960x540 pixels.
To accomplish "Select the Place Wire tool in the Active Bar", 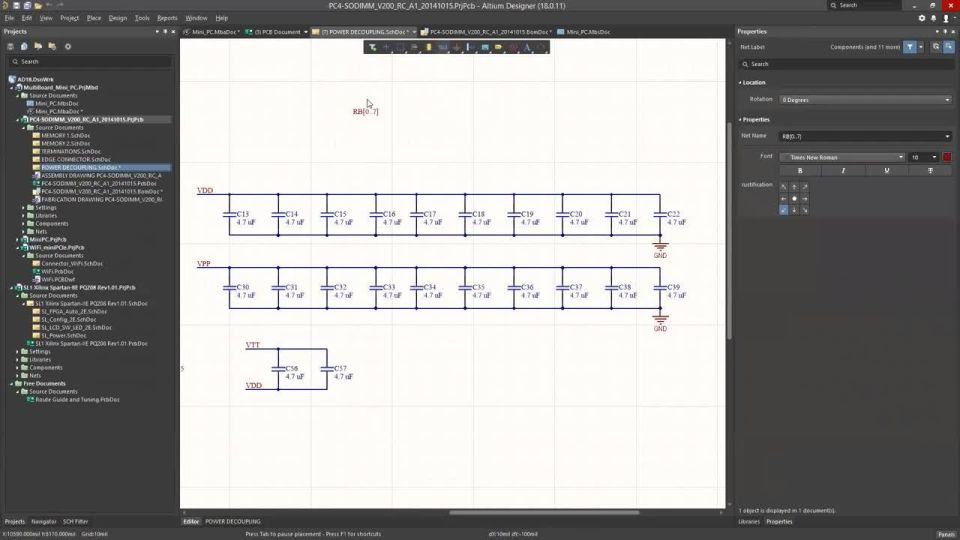I will point(443,47).
